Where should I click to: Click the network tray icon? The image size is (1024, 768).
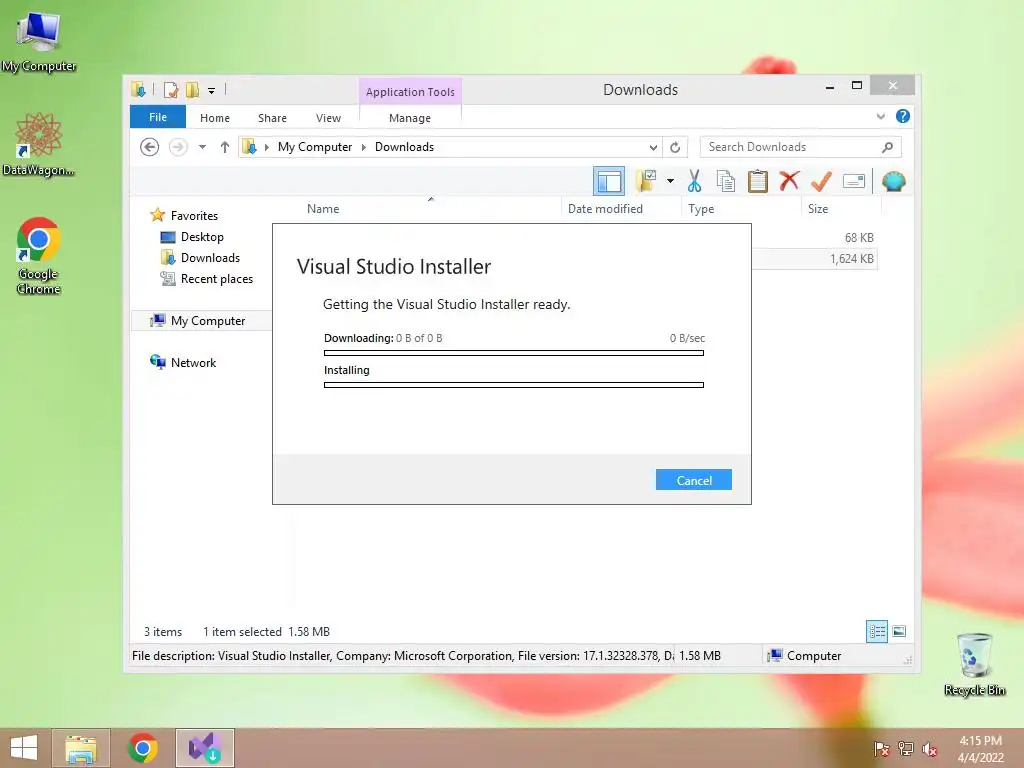coord(905,749)
